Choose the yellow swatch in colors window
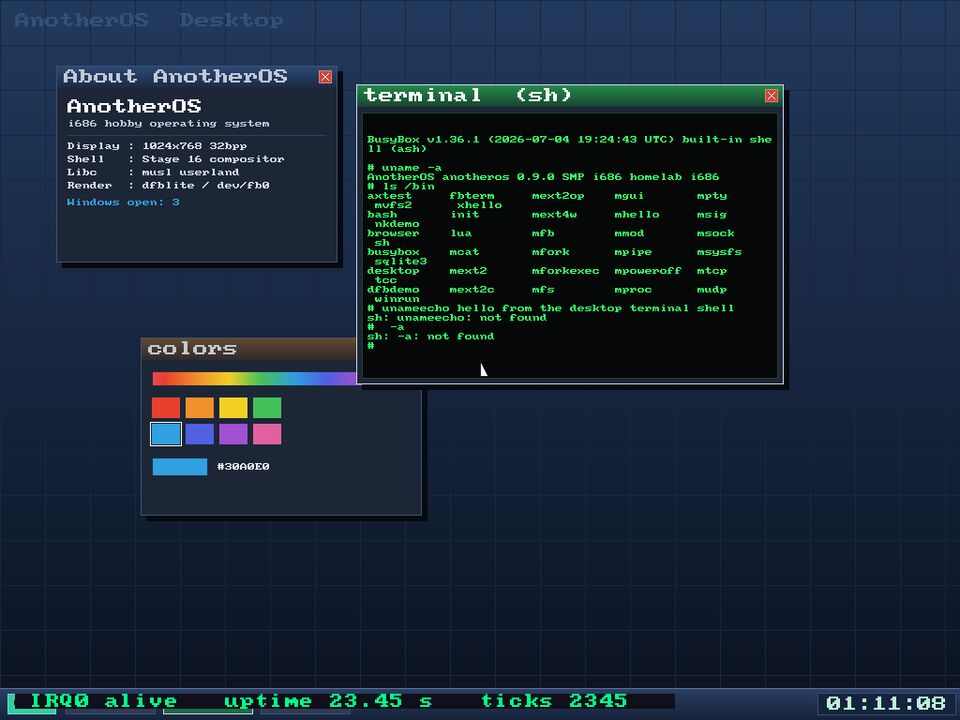960x720 pixels. 233,408
